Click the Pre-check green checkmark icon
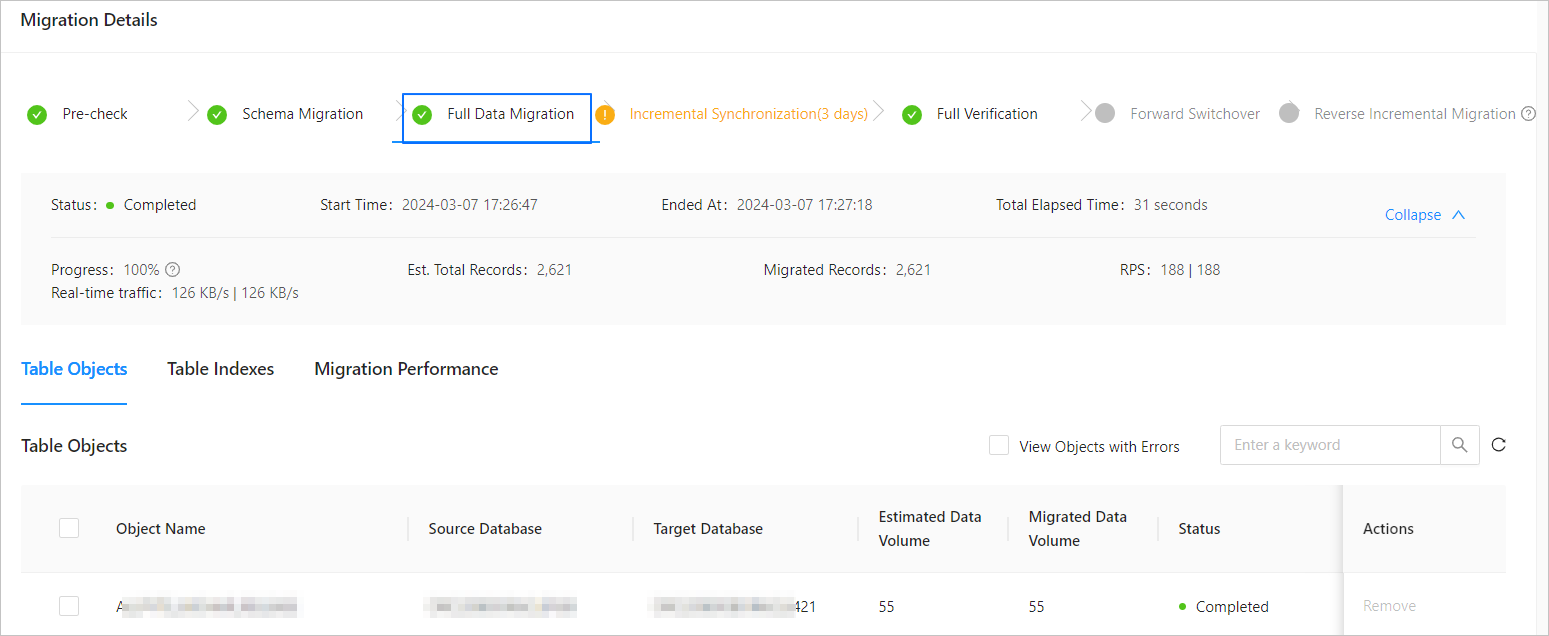This screenshot has height=636, width=1549. pyautogui.click(x=37, y=115)
